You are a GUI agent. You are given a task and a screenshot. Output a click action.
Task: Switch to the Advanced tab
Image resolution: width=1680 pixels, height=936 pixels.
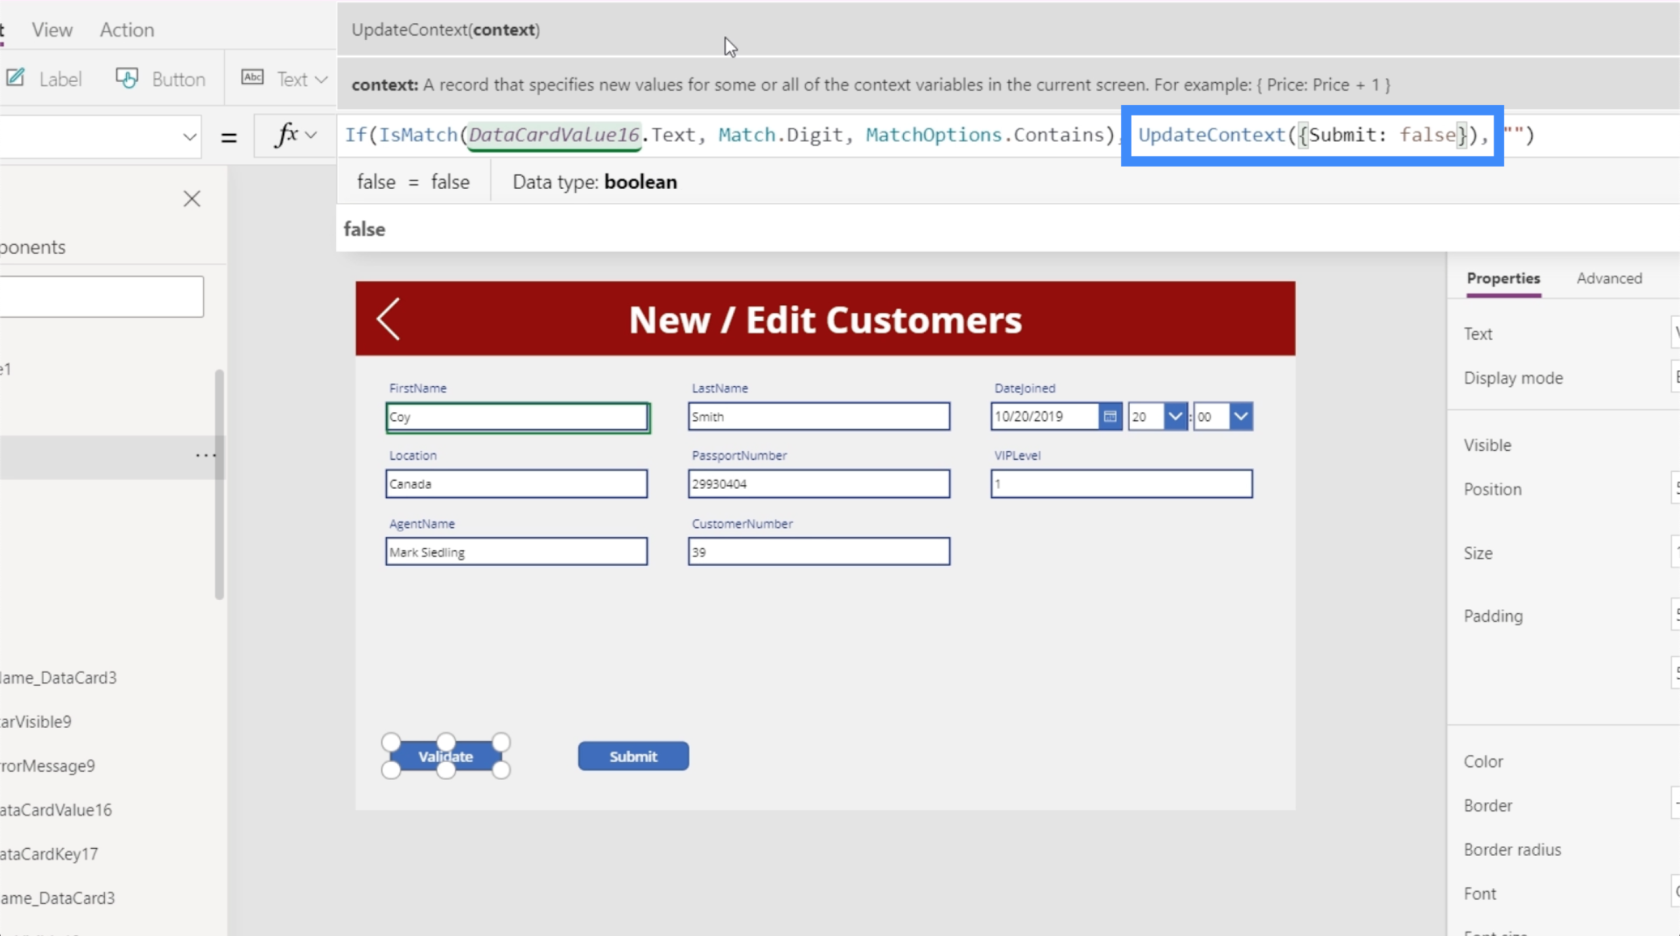[x=1609, y=279]
